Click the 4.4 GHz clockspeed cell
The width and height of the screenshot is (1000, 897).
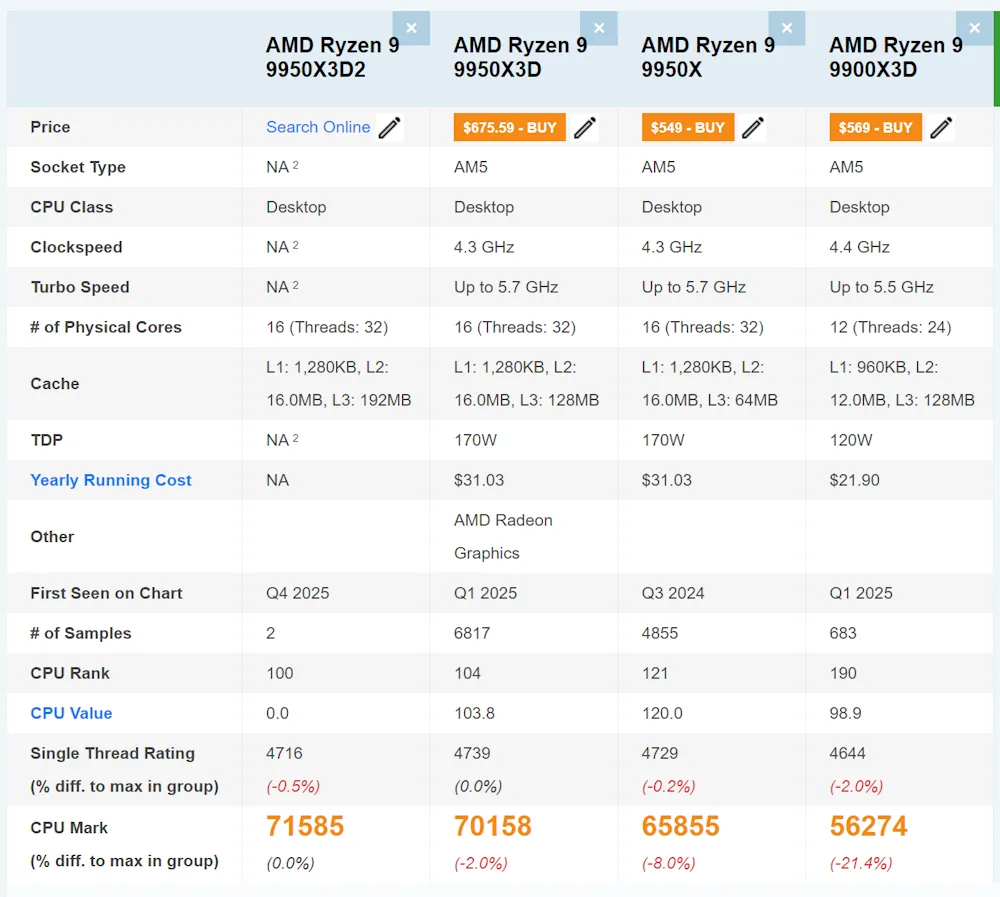click(x=860, y=247)
